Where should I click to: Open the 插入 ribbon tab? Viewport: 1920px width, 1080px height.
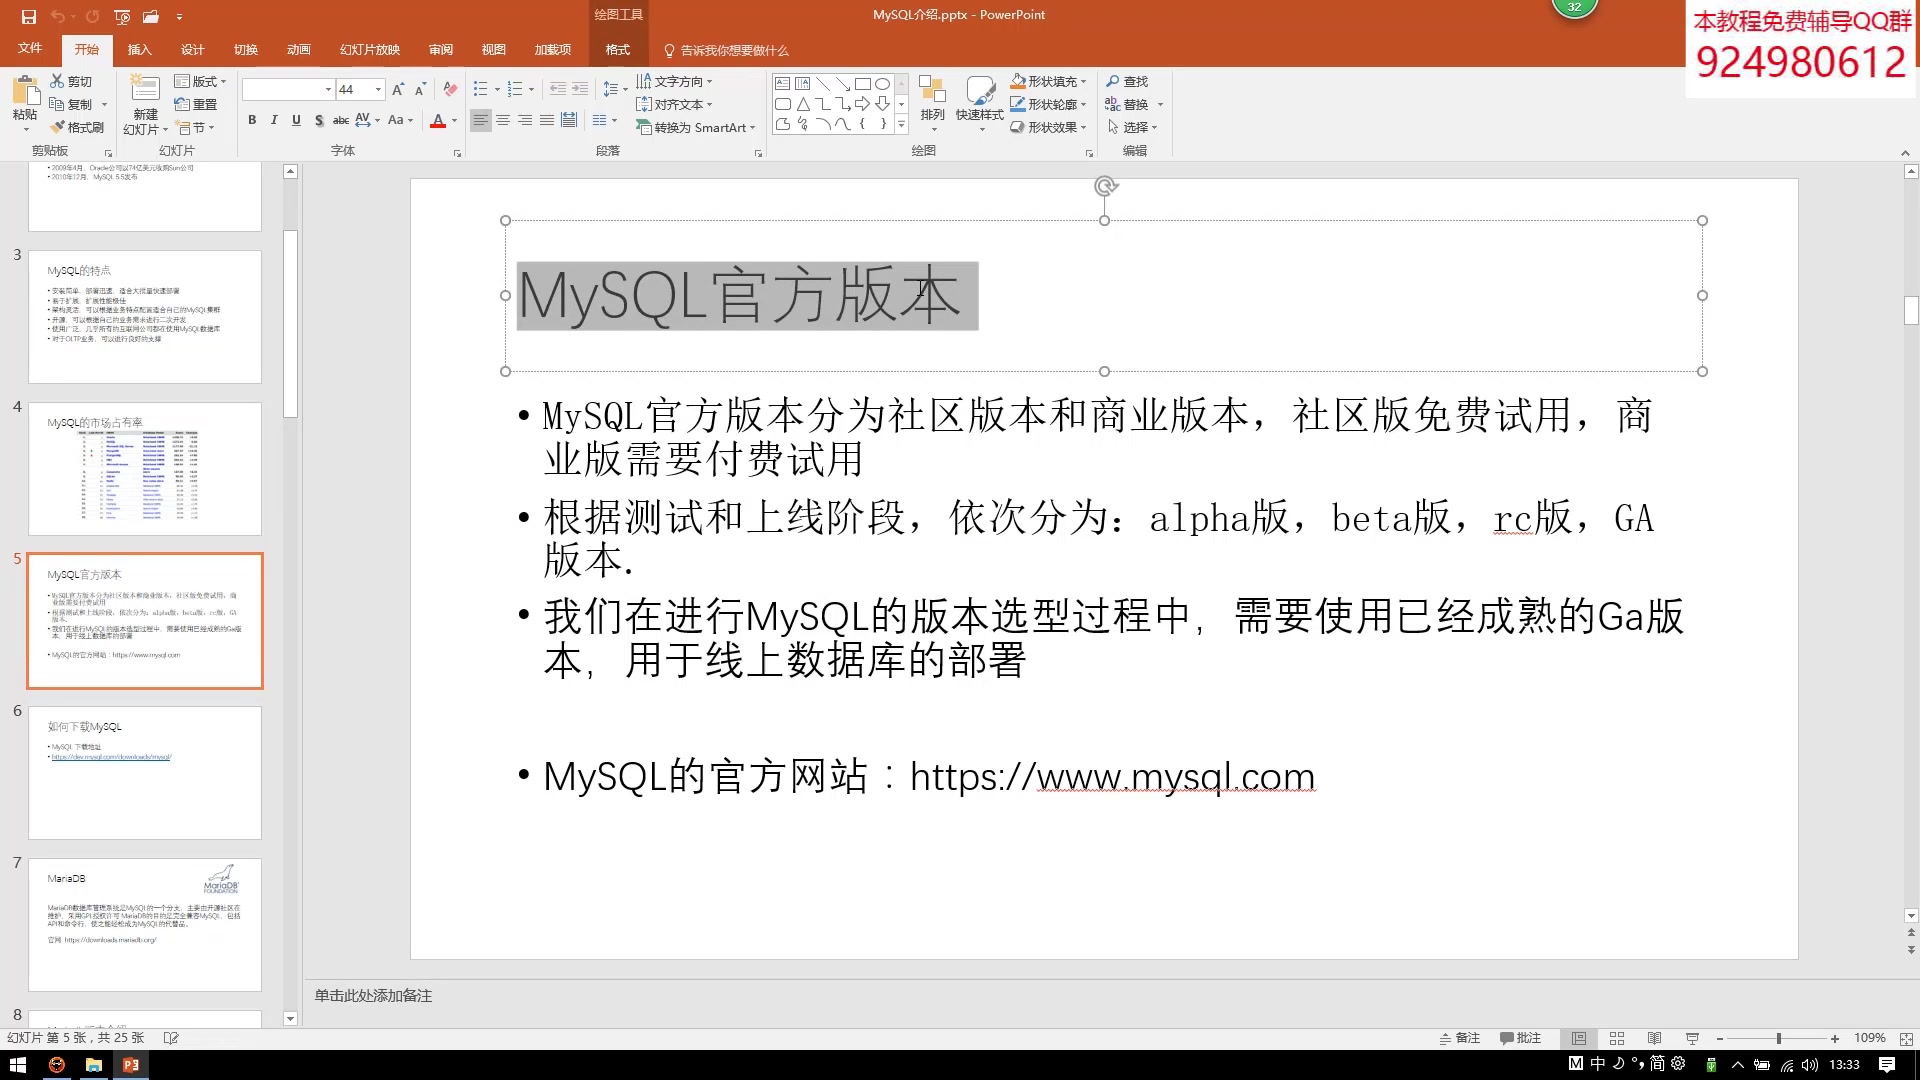[139, 50]
